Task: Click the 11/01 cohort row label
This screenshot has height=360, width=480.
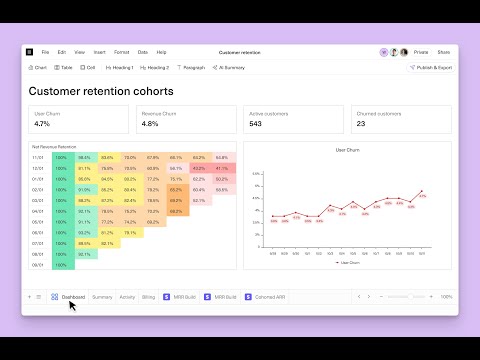Action: (38, 158)
